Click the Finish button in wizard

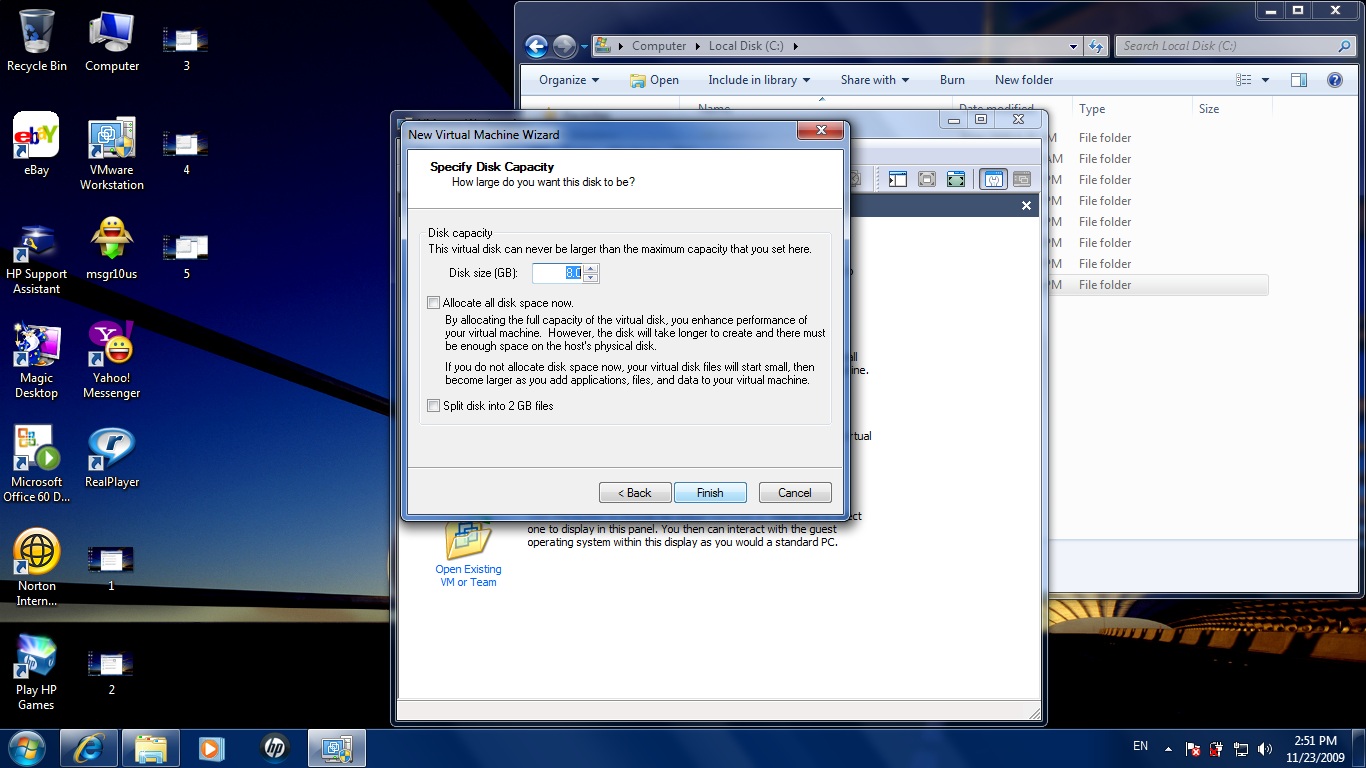(710, 493)
